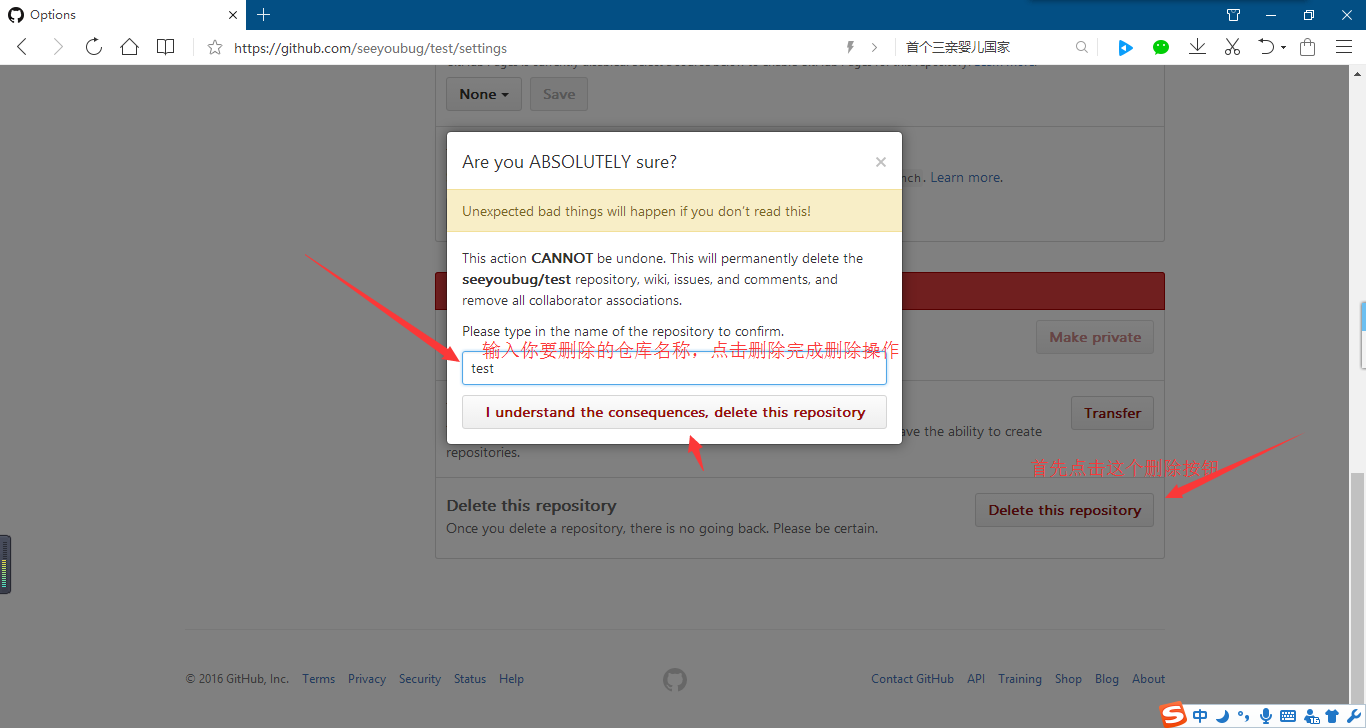The width and height of the screenshot is (1366, 728).
Task: Toggle punctuation mode on IME bar
Action: [1244, 716]
